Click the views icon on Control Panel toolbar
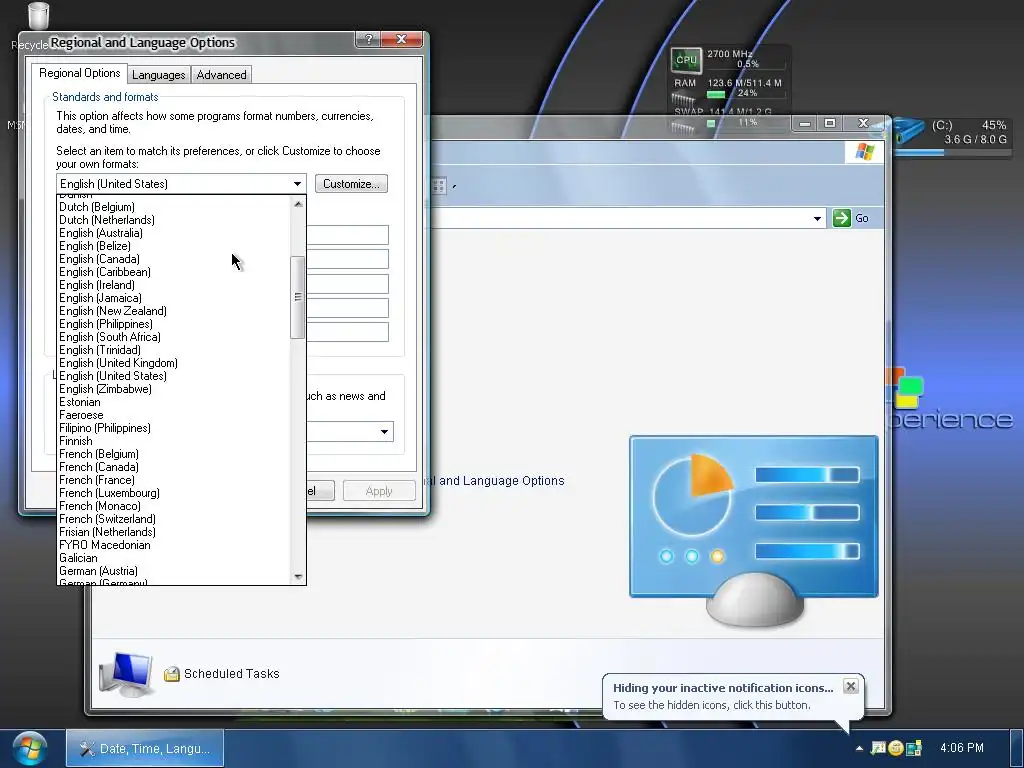Viewport: 1024px width, 768px height. tap(439, 186)
